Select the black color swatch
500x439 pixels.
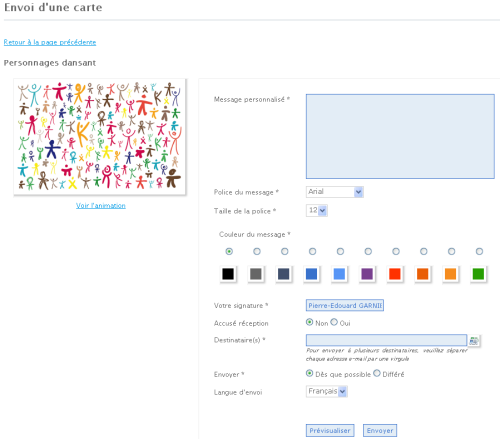pos(228,274)
